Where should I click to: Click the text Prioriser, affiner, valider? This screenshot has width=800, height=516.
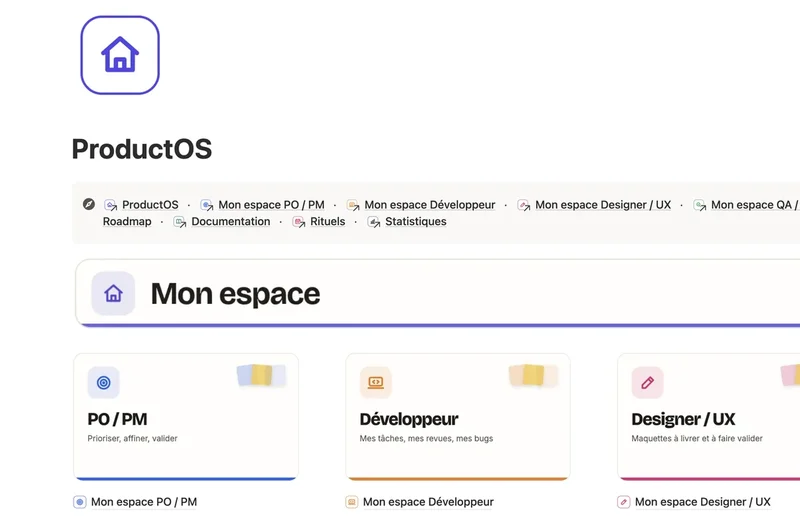(133, 438)
